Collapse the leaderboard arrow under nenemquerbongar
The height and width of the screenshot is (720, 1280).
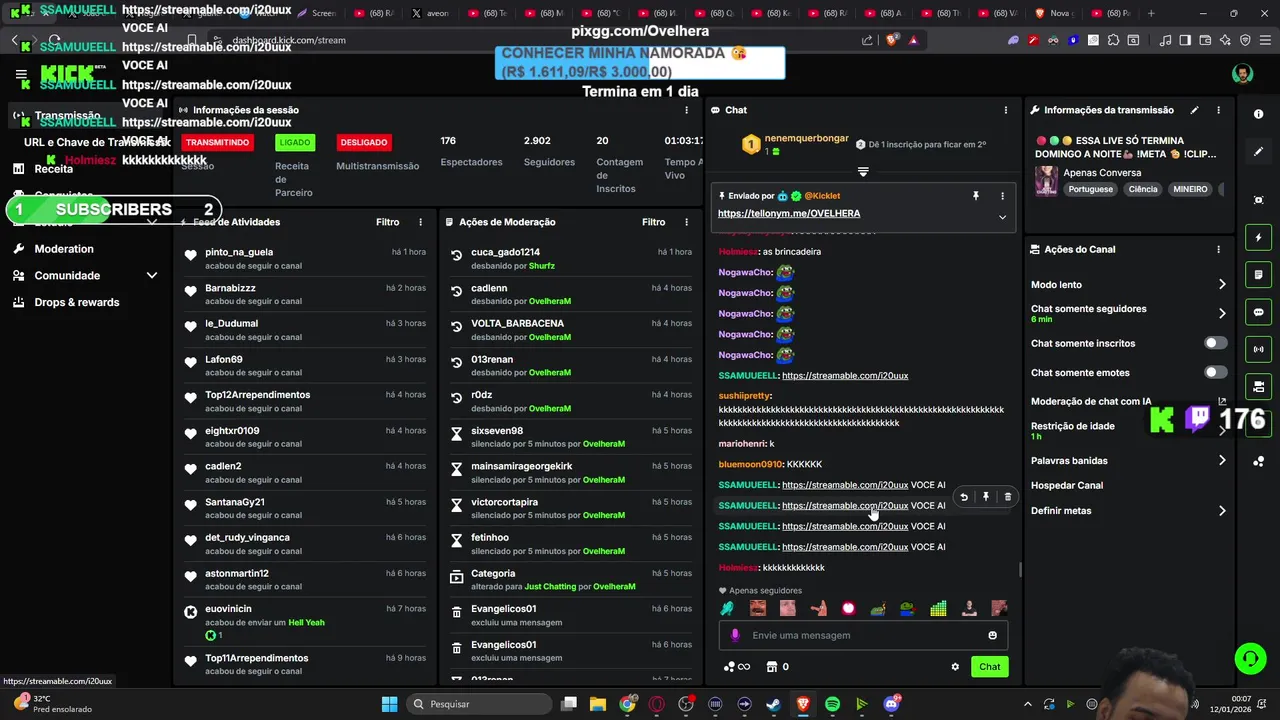point(863,172)
